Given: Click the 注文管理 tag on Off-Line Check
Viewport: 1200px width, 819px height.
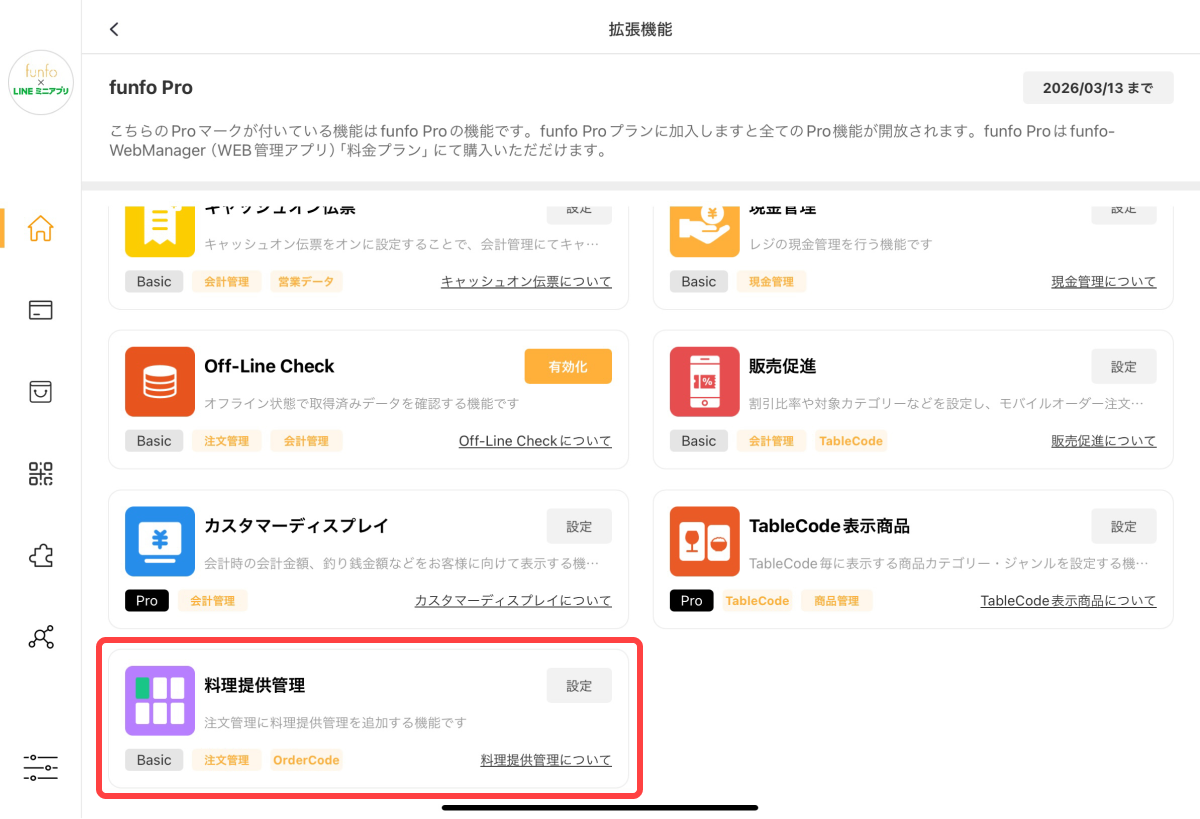Looking at the screenshot, I should click(x=226, y=441).
